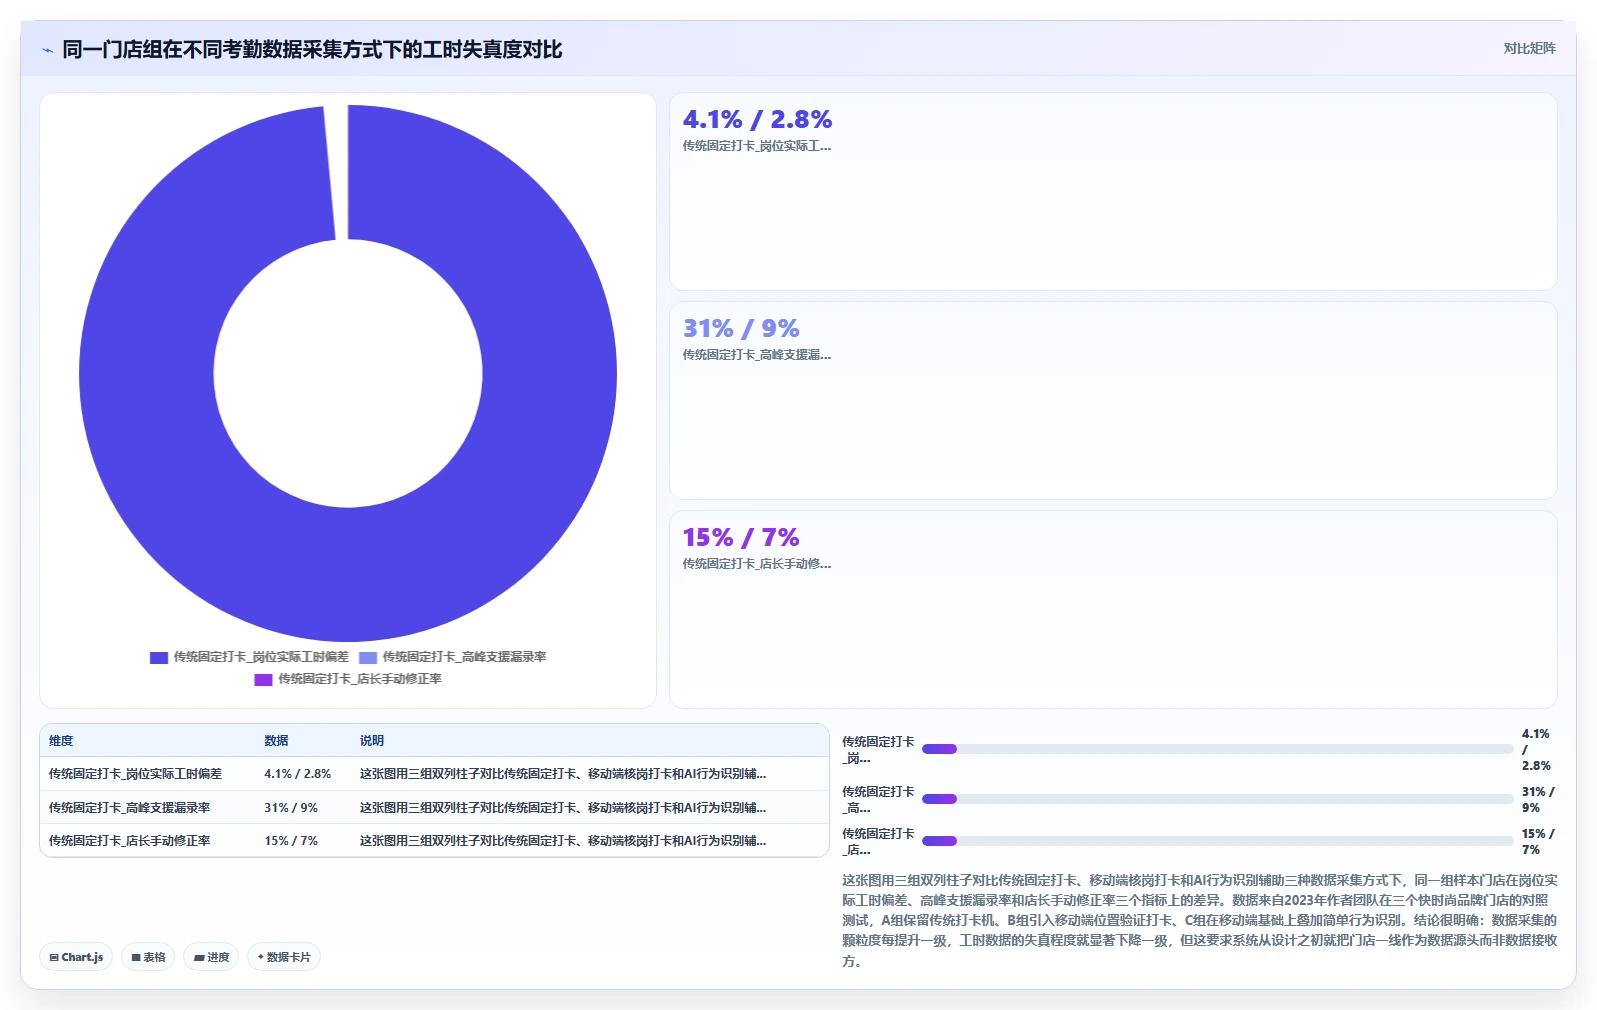The image size is (1597, 1010).
Task: Toggle the 岗位实际工时偏差 legend swatch
Action: coord(158,657)
